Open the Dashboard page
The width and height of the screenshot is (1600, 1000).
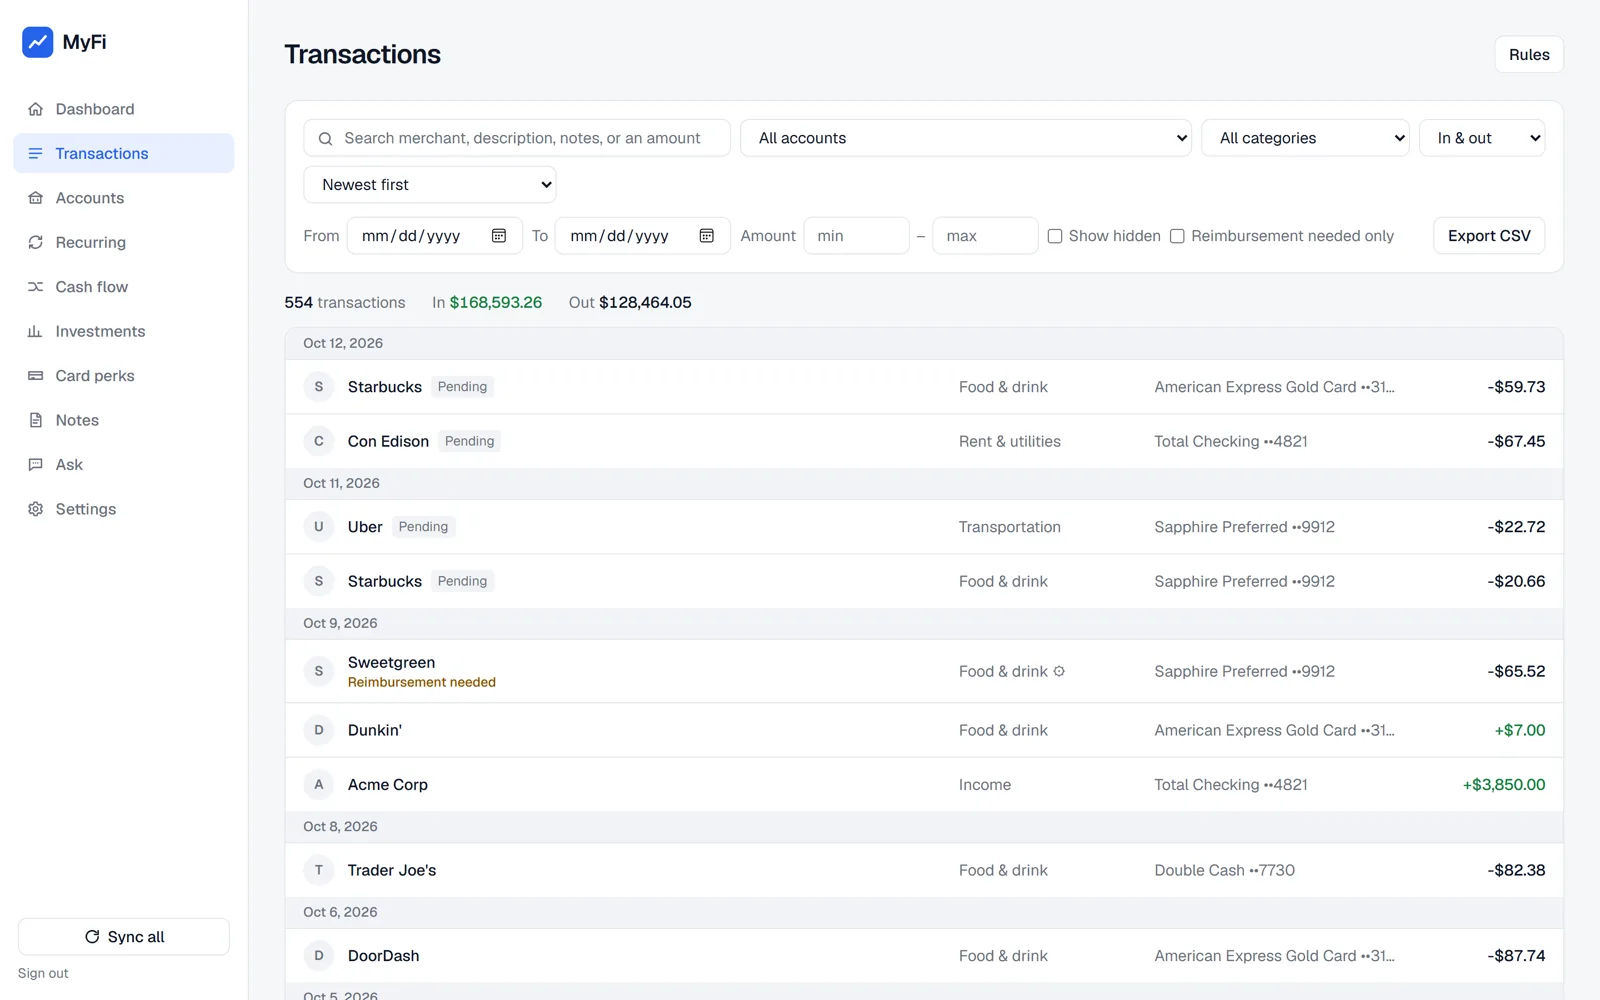[x=124, y=109]
